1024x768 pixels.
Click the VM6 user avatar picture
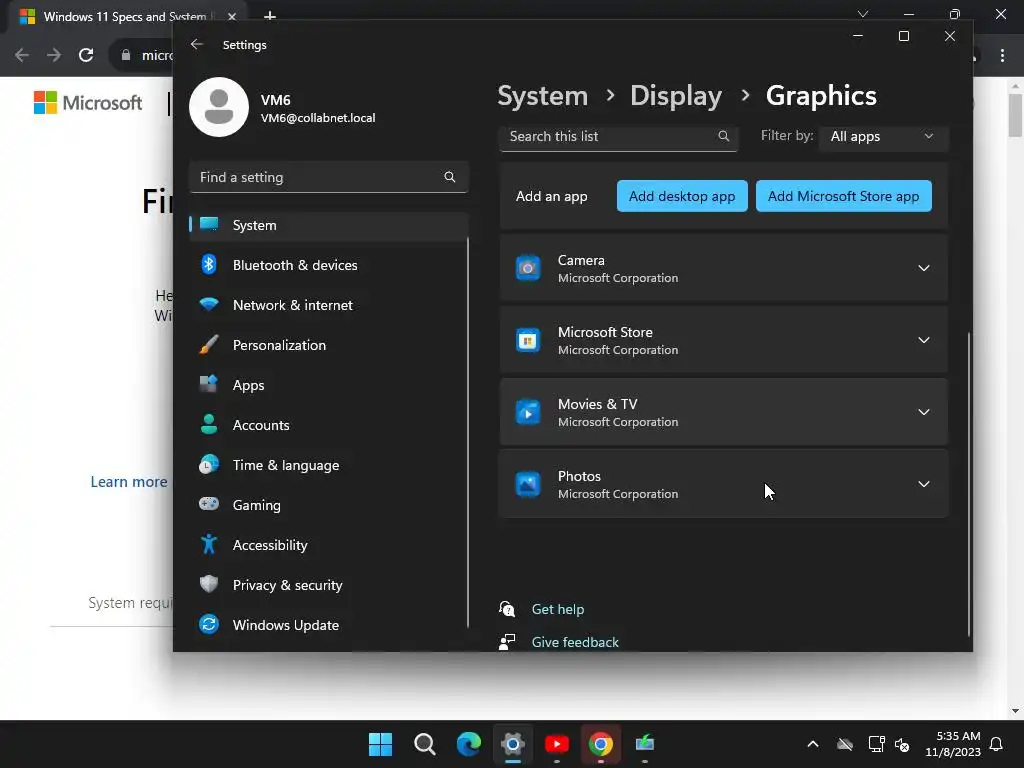point(219,107)
